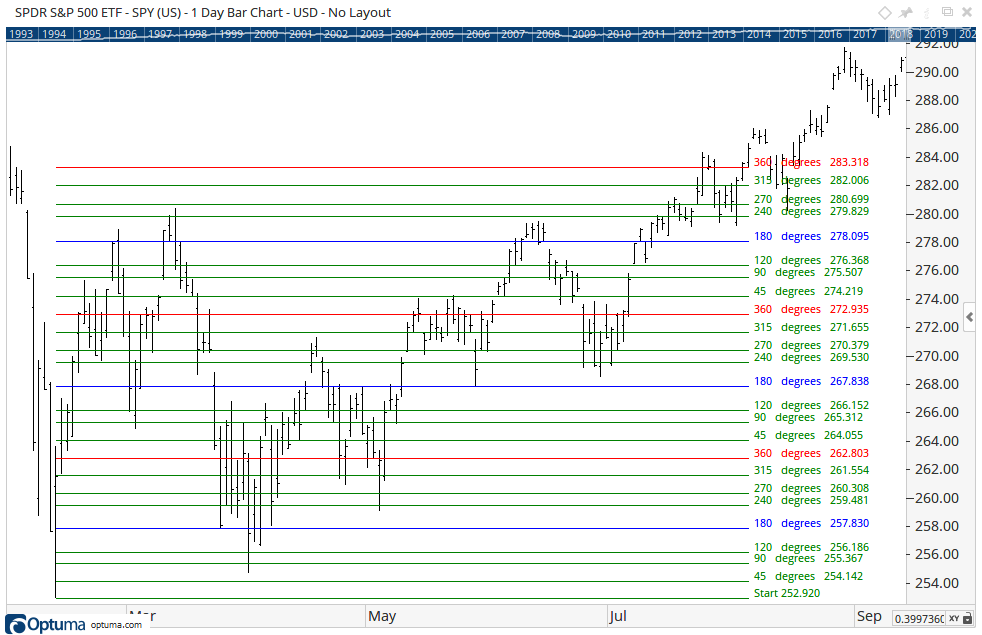
Task: Select the '315 degrees 282.006' level label
Action: click(x=811, y=180)
